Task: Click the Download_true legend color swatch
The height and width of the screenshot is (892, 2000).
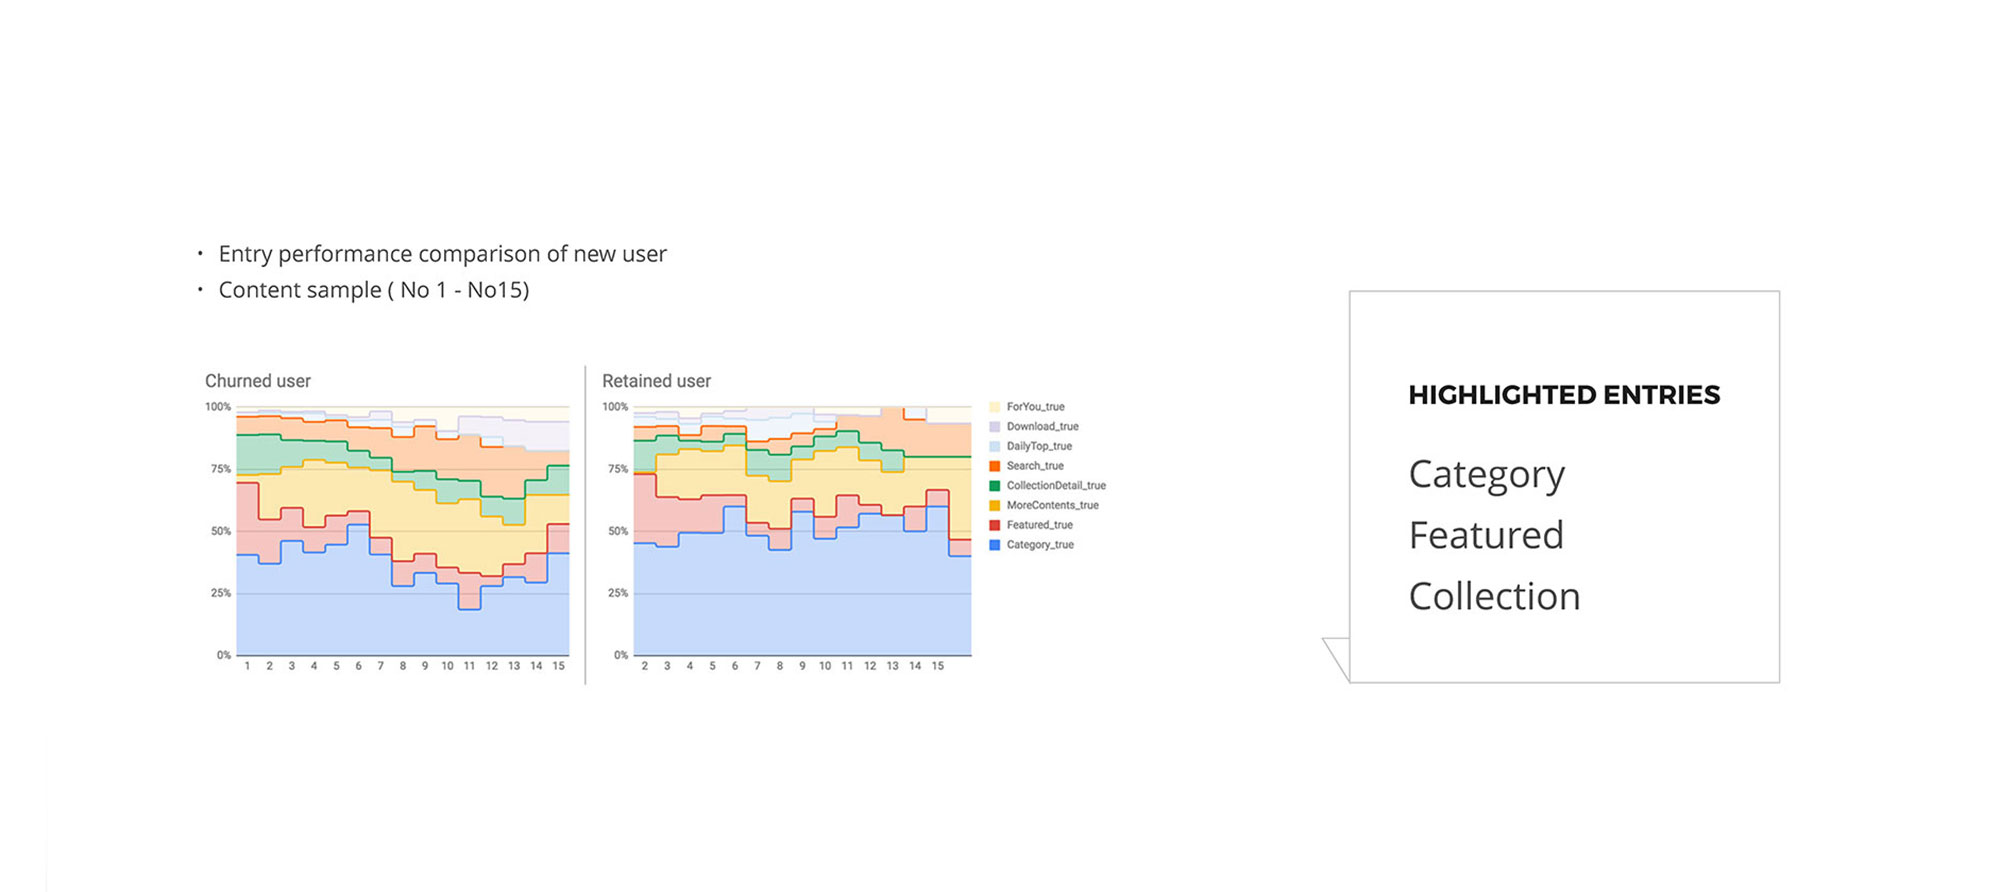Action: coord(994,427)
